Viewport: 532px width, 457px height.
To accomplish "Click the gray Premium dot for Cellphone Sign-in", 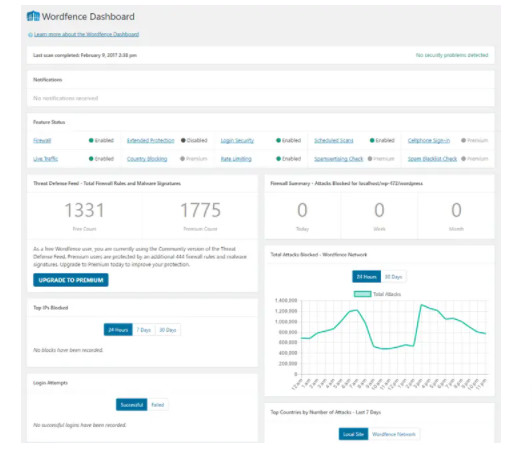I will coord(463,140).
